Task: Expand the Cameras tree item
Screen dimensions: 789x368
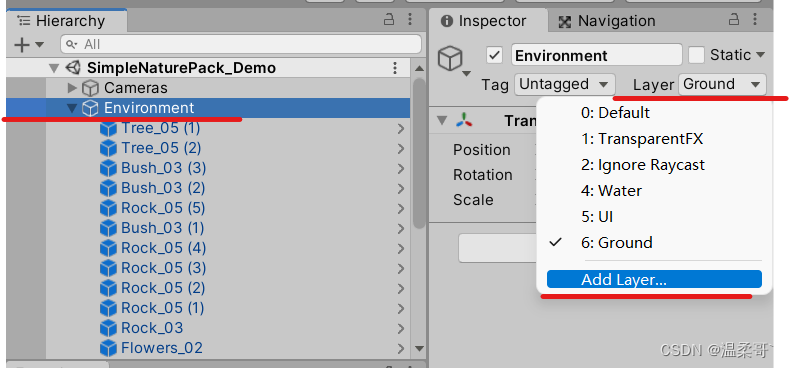Action: [x=72, y=88]
